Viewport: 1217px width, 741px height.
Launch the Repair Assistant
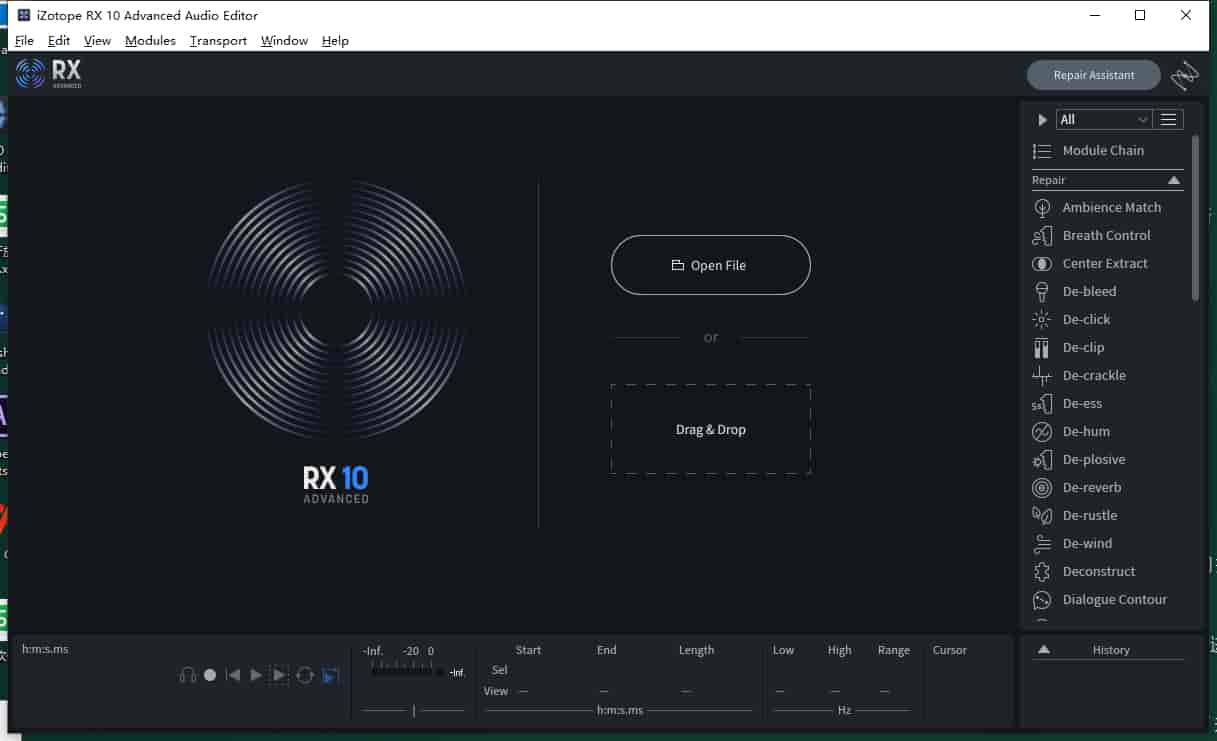(x=1092, y=74)
